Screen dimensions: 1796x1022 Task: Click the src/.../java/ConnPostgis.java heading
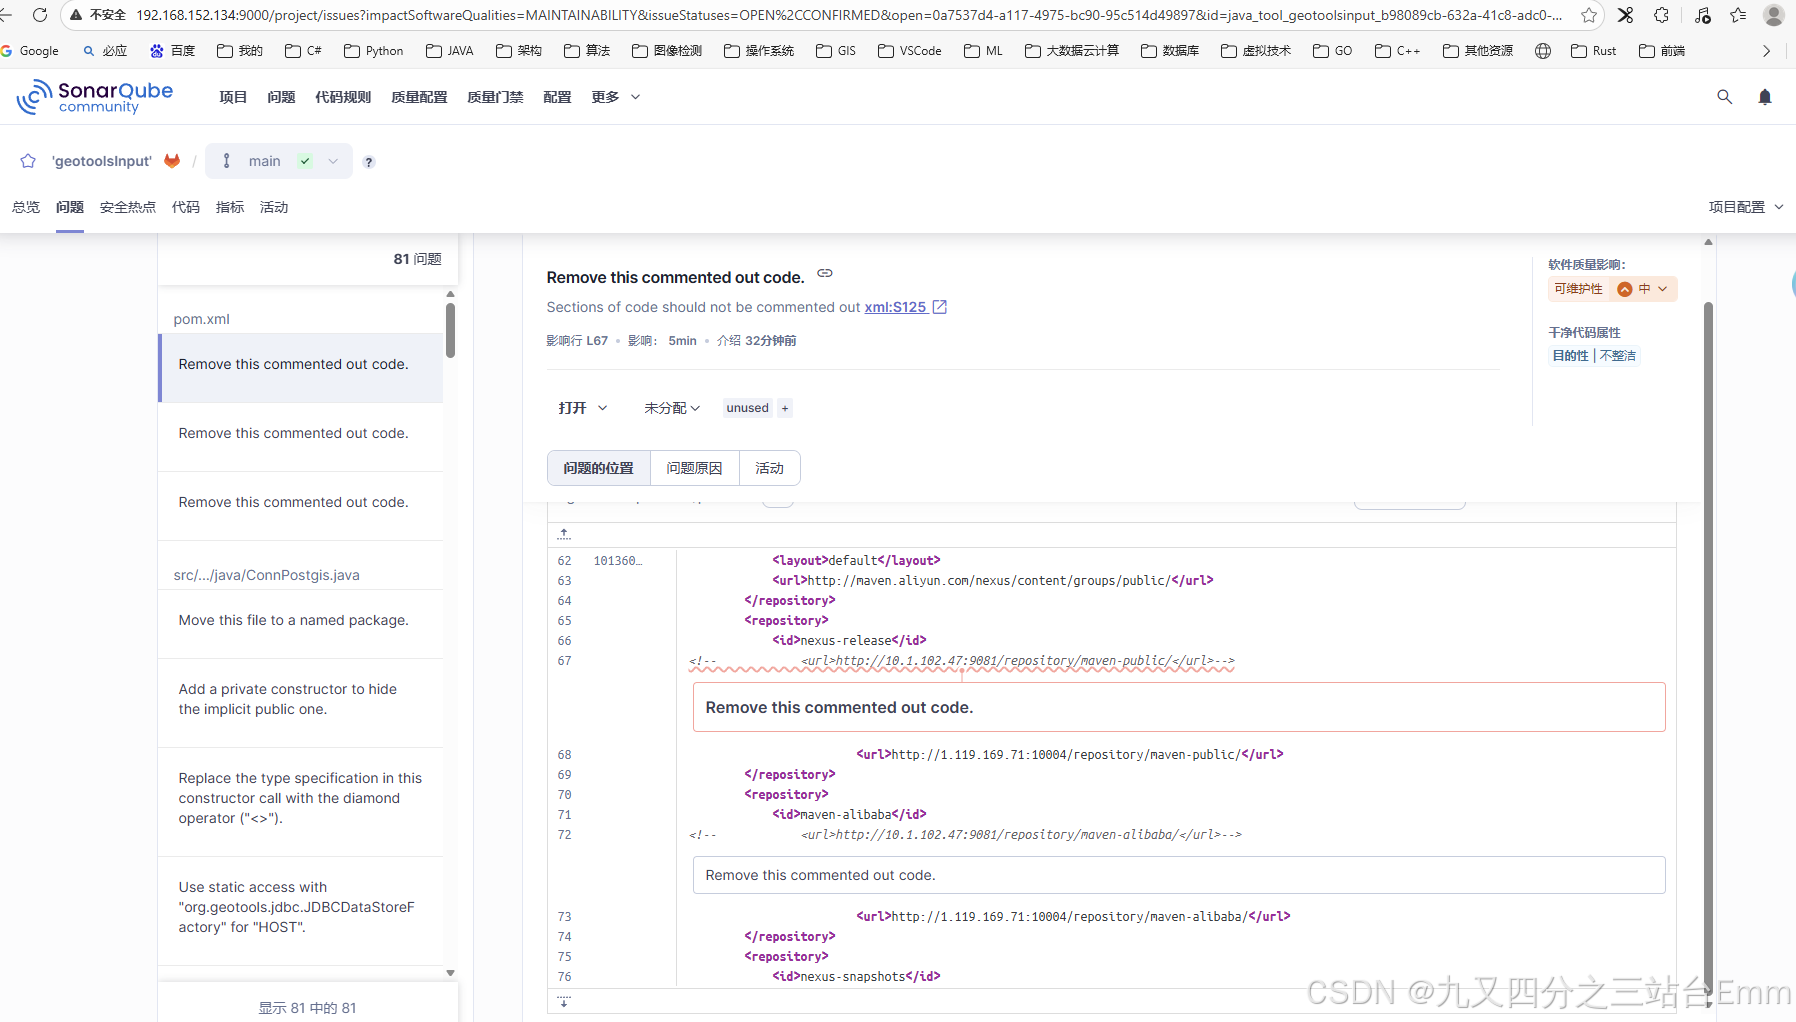coord(267,575)
